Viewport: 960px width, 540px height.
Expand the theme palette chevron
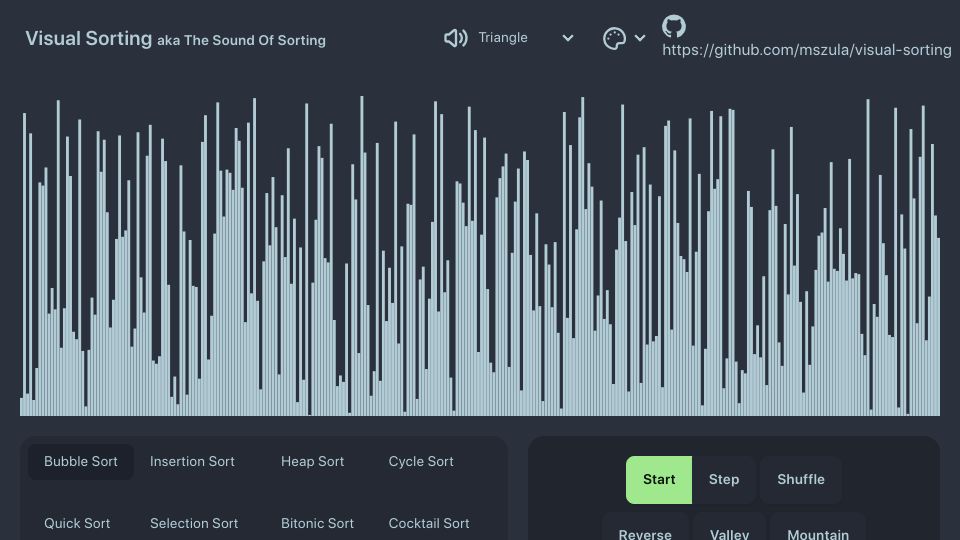click(640, 38)
